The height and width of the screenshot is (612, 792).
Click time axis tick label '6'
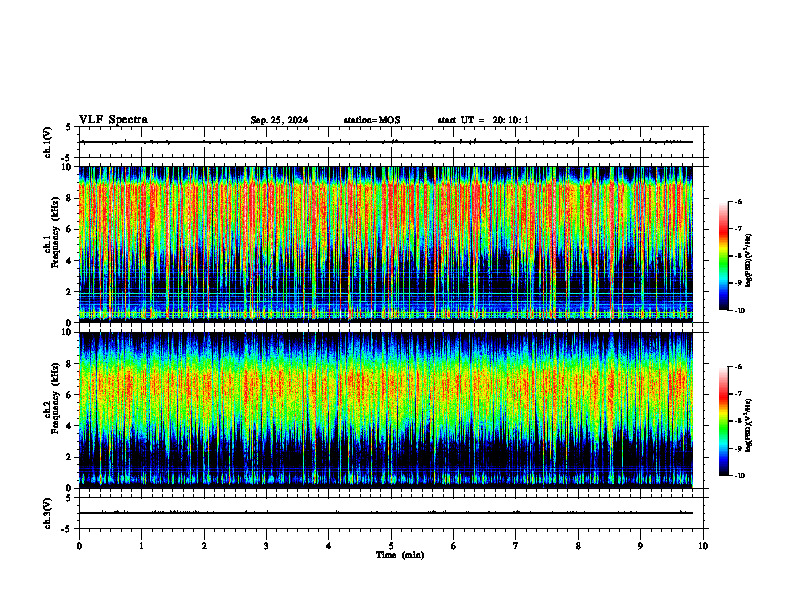[x=454, y=546]
